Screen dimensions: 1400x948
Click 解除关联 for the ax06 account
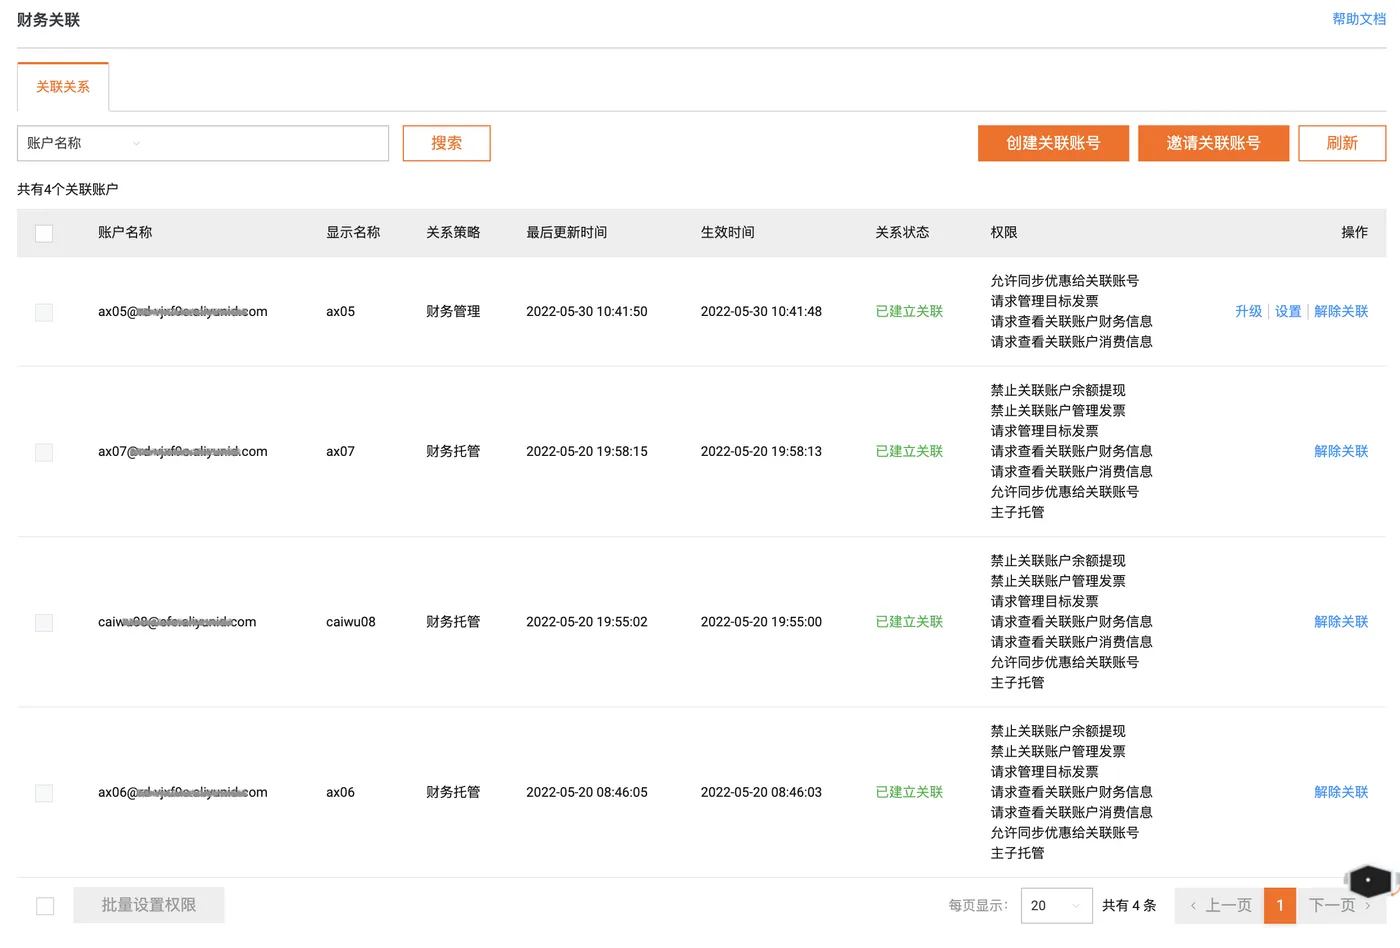(1341, 792)
